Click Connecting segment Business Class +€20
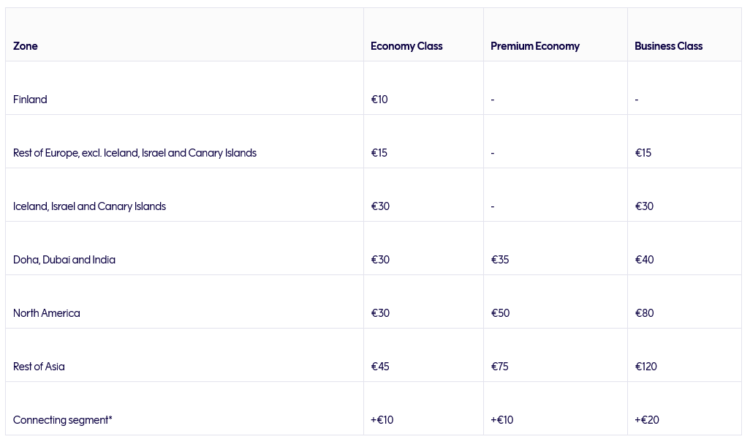The width and height of the screenshot is (750, 442). [x=647, y=420]
